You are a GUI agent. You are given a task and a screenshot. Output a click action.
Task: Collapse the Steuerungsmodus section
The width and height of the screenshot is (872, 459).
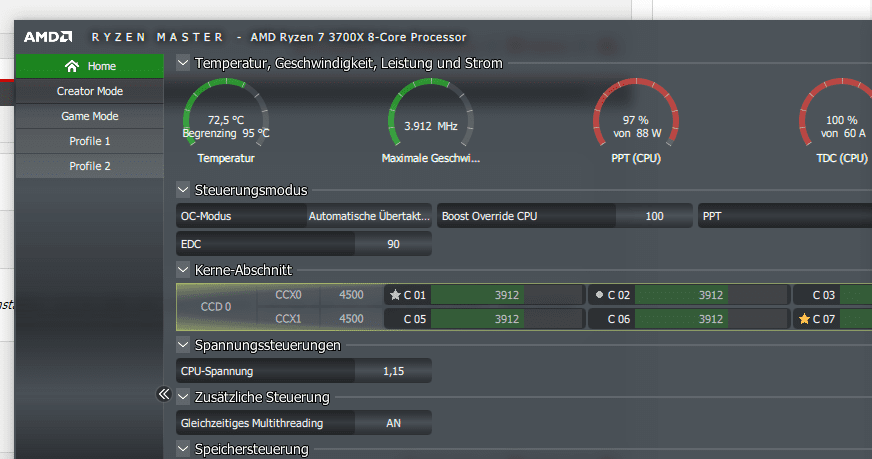tap(183, 190)
